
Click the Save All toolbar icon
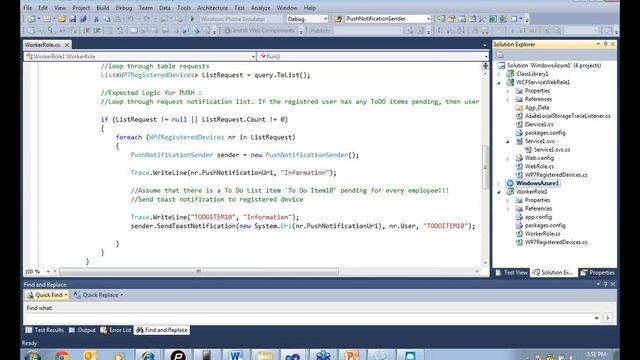coord(83,19)
